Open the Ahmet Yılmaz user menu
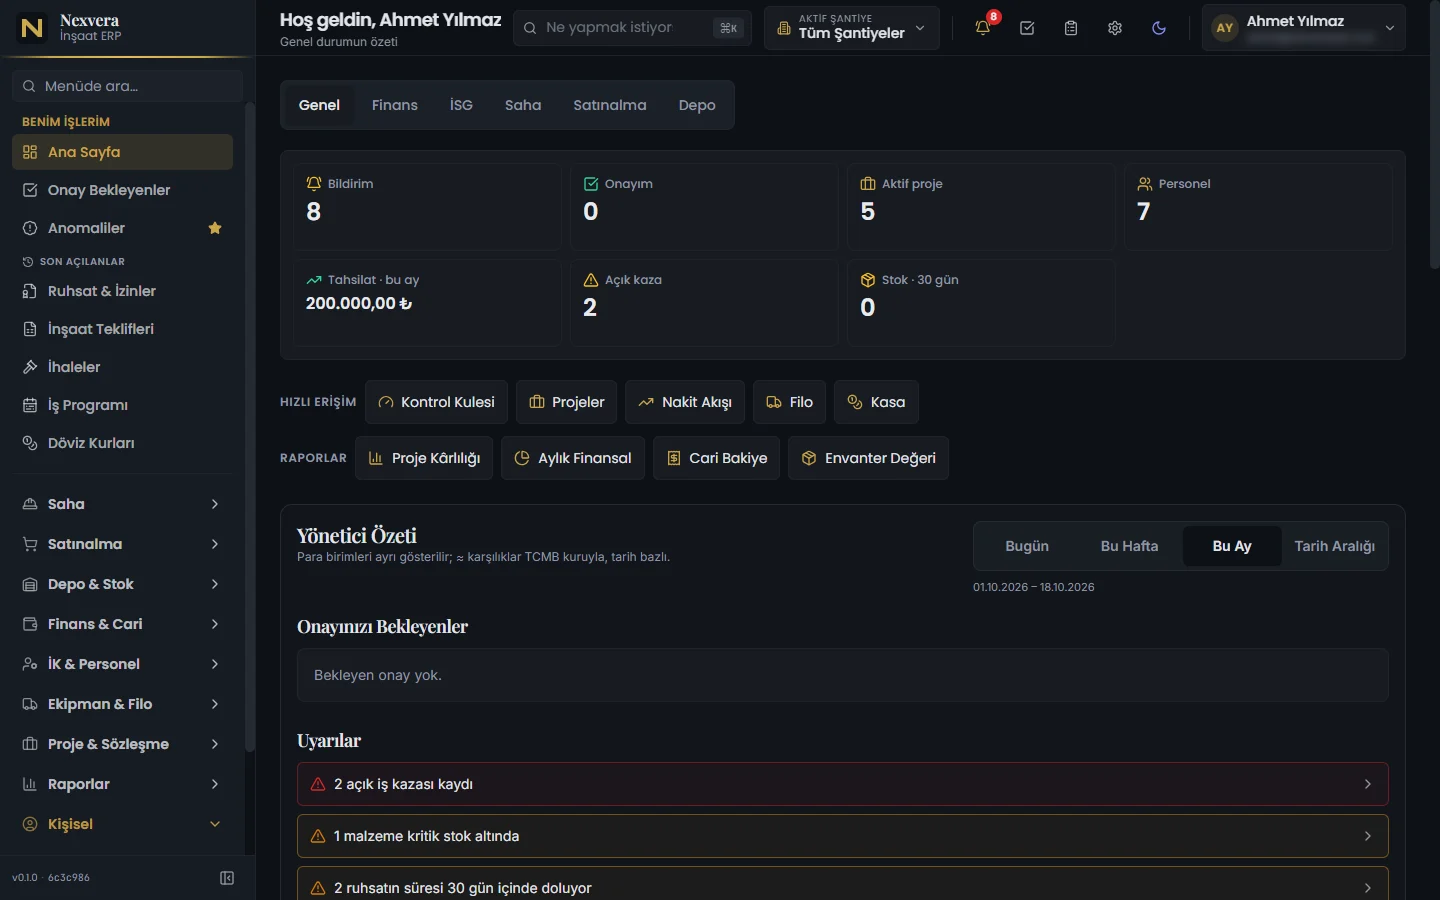Screen dimensions: 1440x900 (1303, 28)
